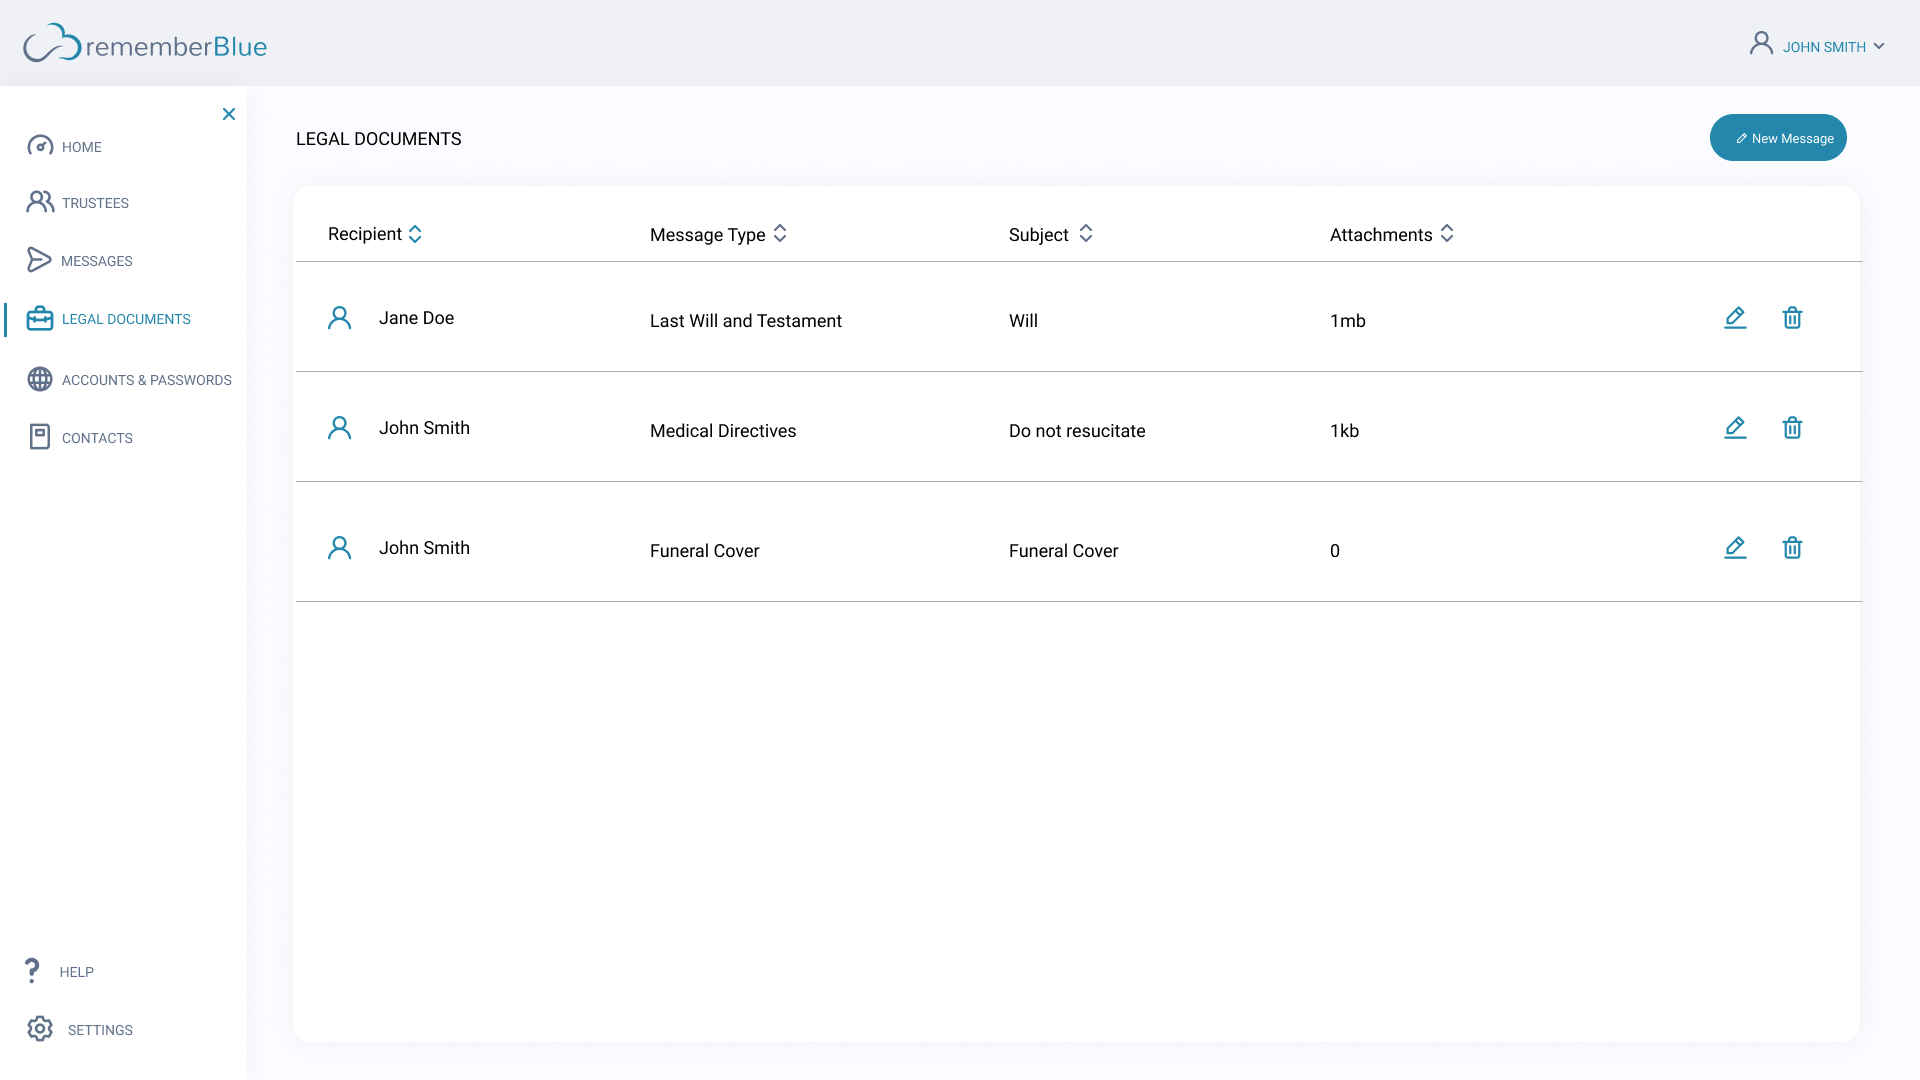Image resolution: width=1920 pixels, height=1080 pixels.
Task: Edit the Medical Directives document
Action: click(1735, 428)
